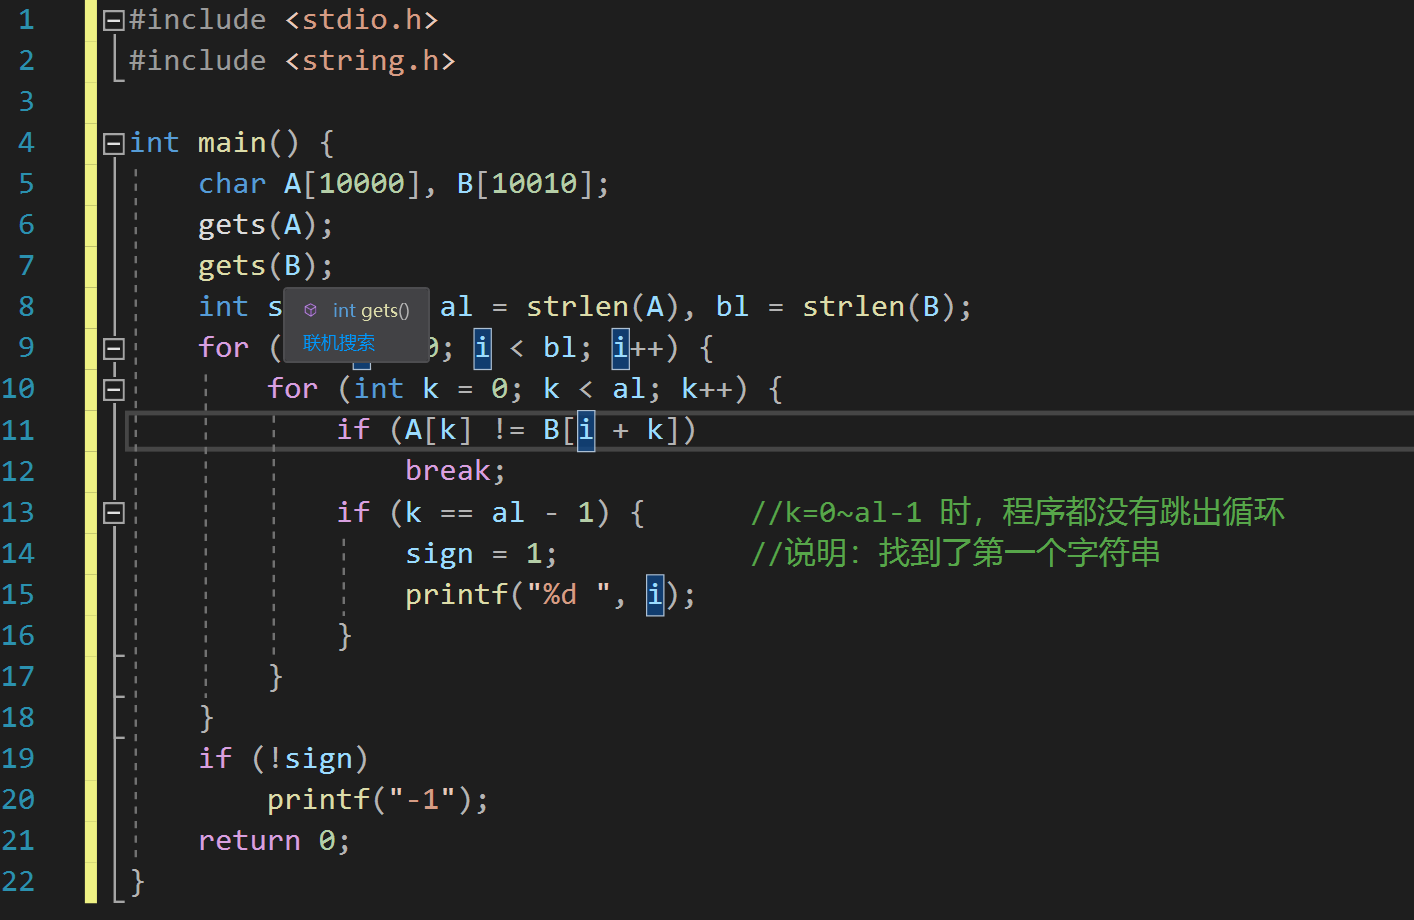Click 'strlen(A)' on line 8
Screen dimensions: 1414x920
[x=603, y=307]
